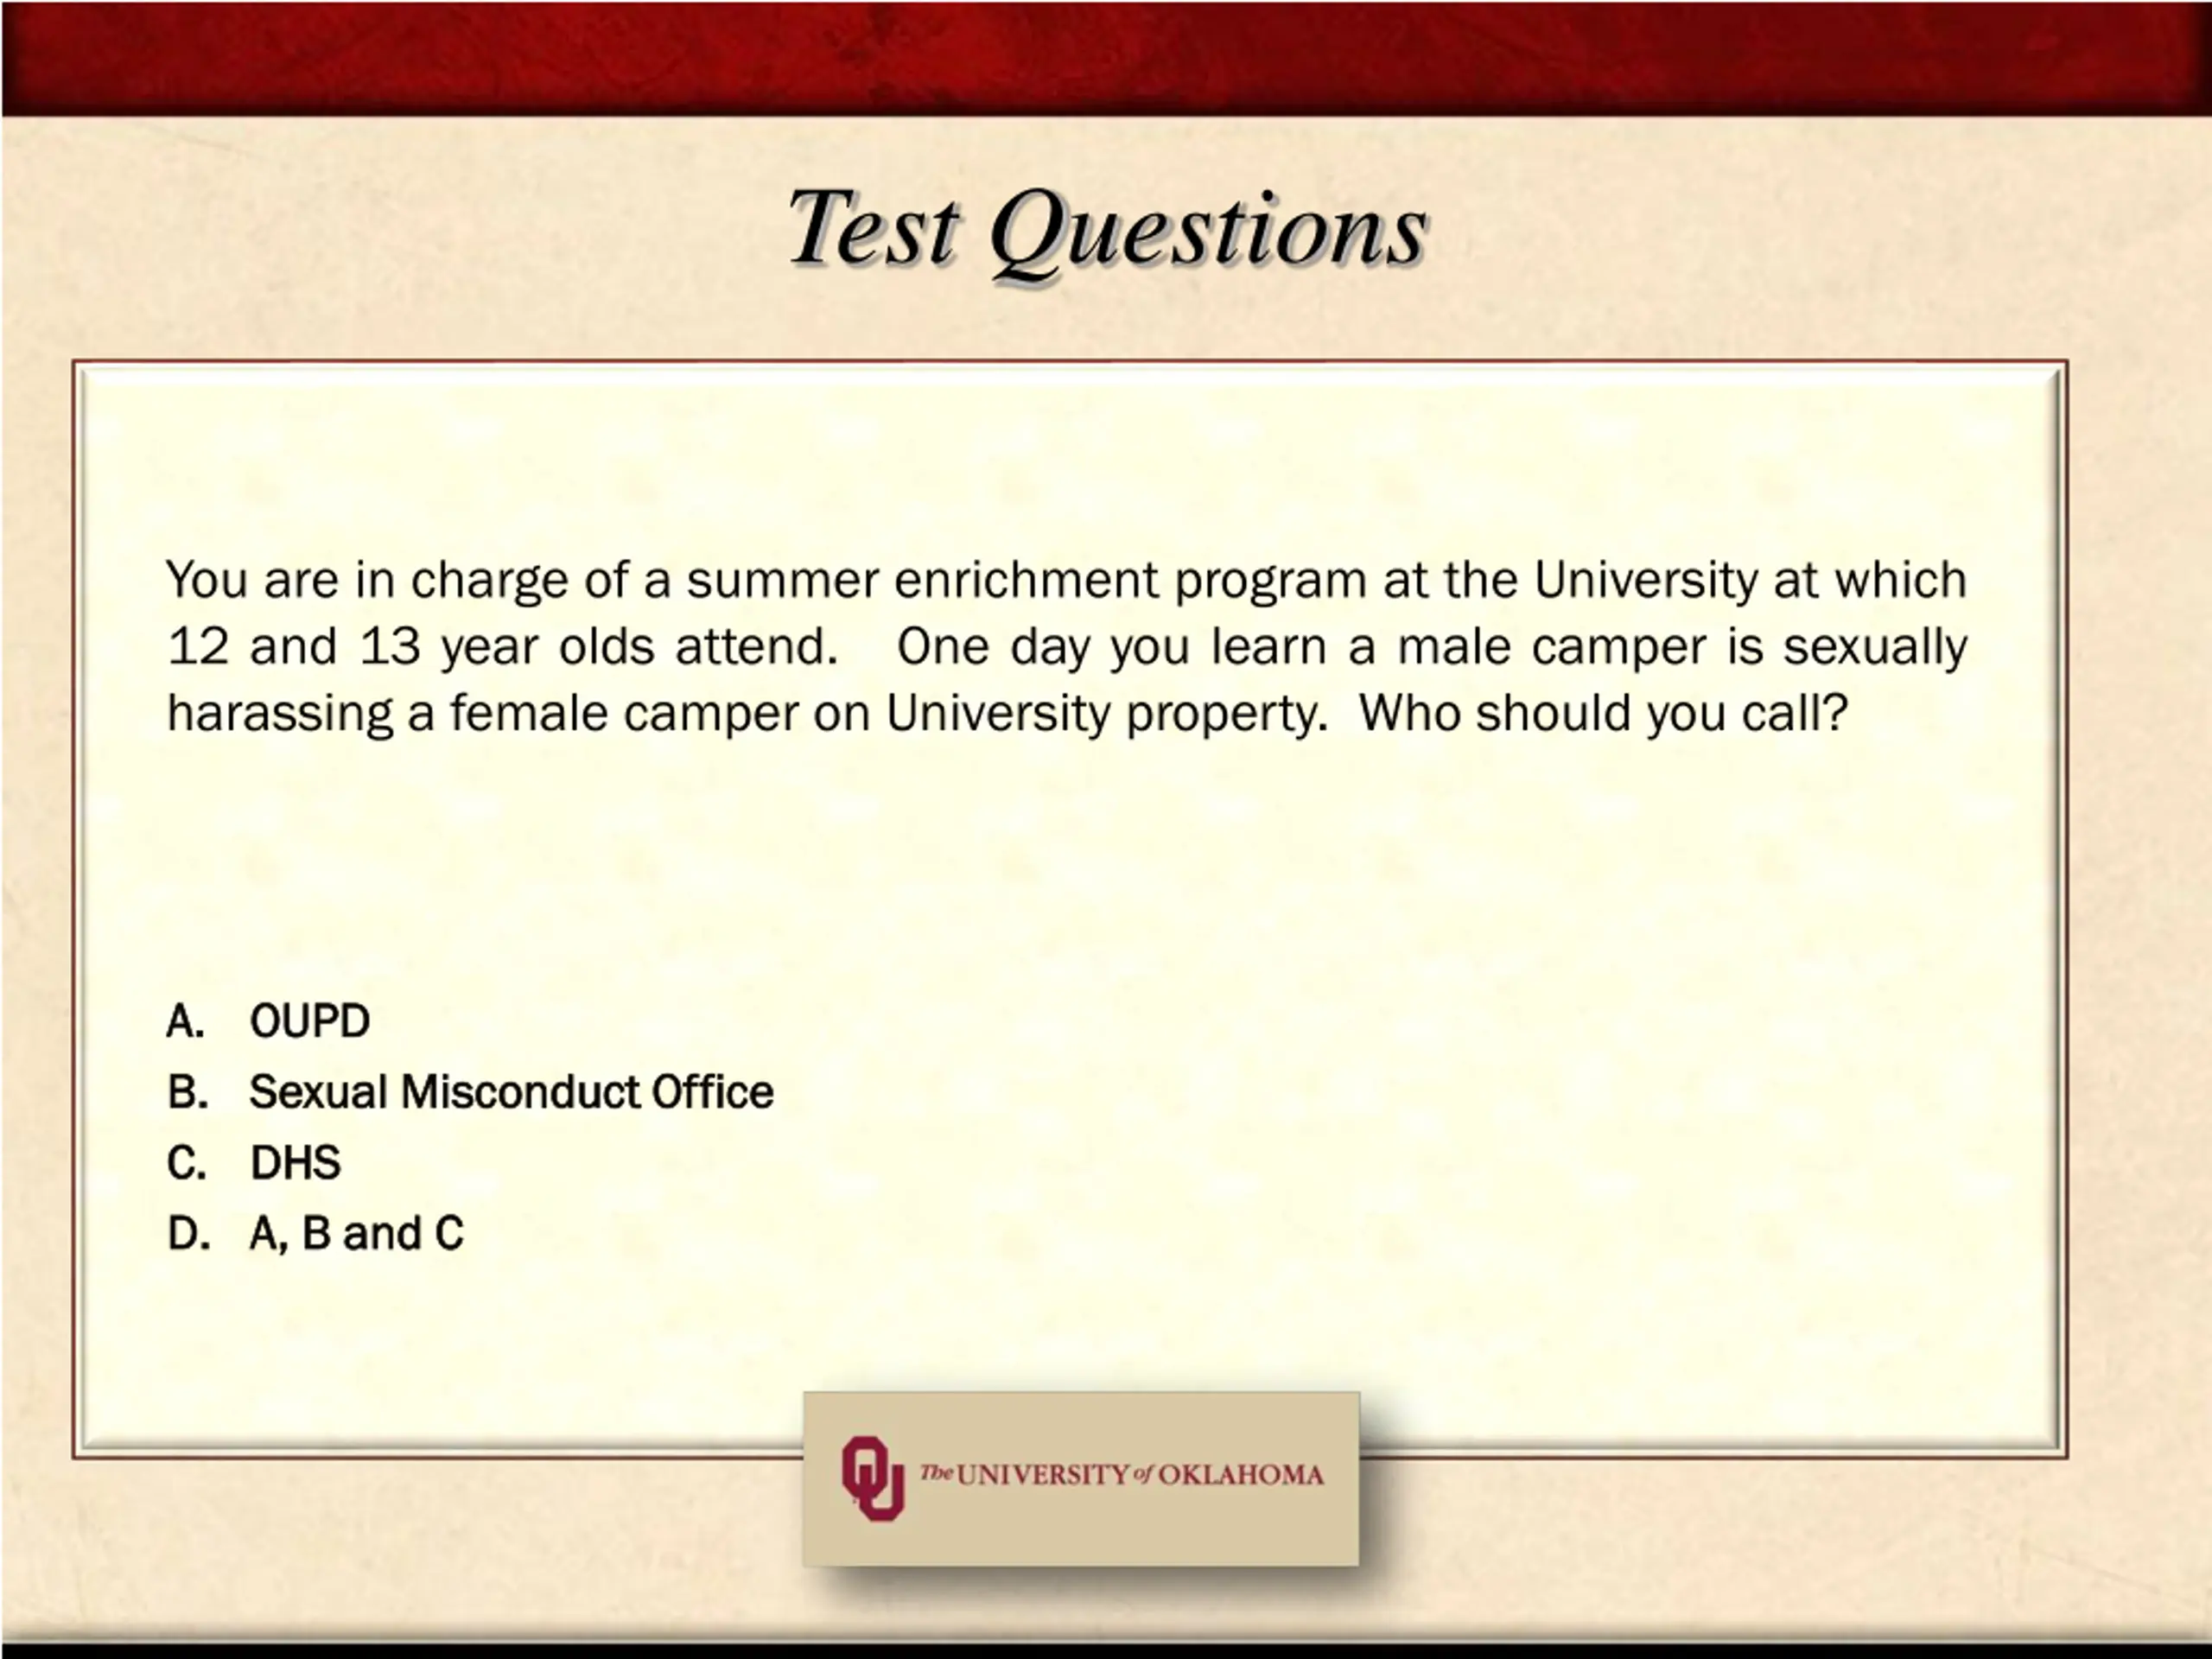Click the interlocking OU logo icon
The image size is (2212, 1659).
pos(873,1478)
